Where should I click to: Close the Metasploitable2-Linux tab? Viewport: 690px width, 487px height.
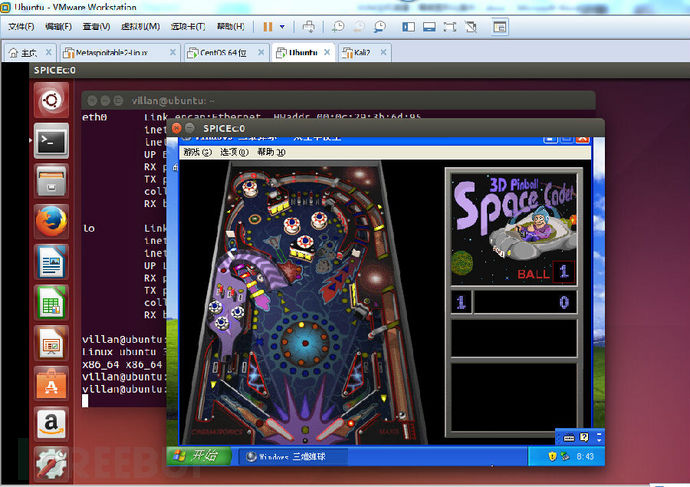[x=173, y=52]
